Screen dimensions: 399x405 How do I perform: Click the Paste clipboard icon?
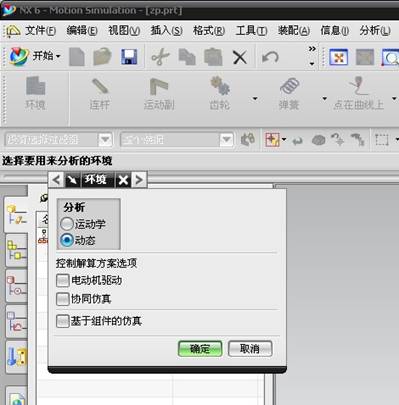click(x=213, y=57)
